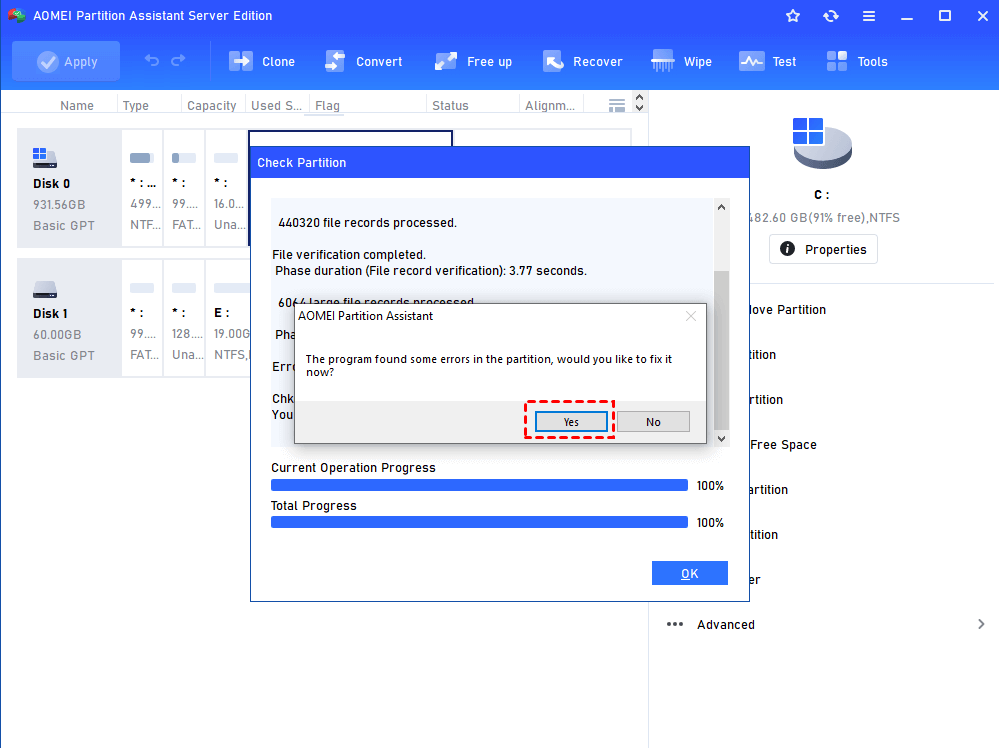The image size is (999, 748).
Task: Select the 16.0 unallocated partition on Disk 0
Action: [x=227, y=188]
